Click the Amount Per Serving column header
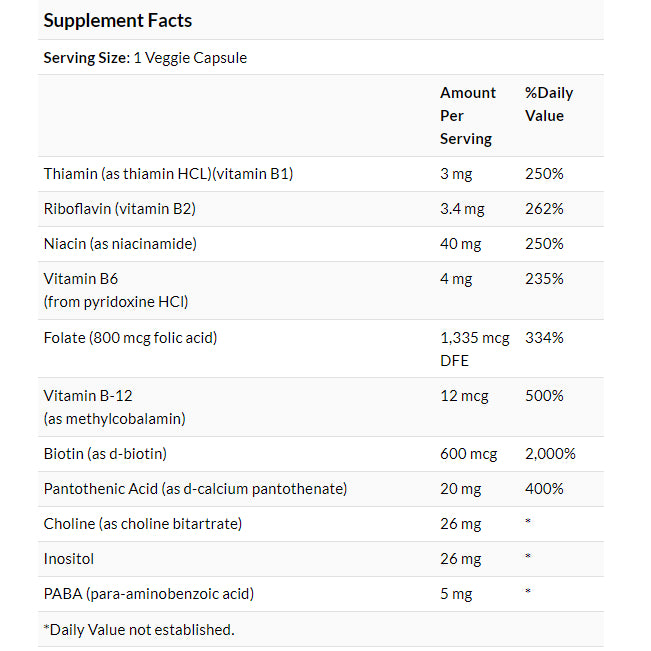 click(467, 116)
